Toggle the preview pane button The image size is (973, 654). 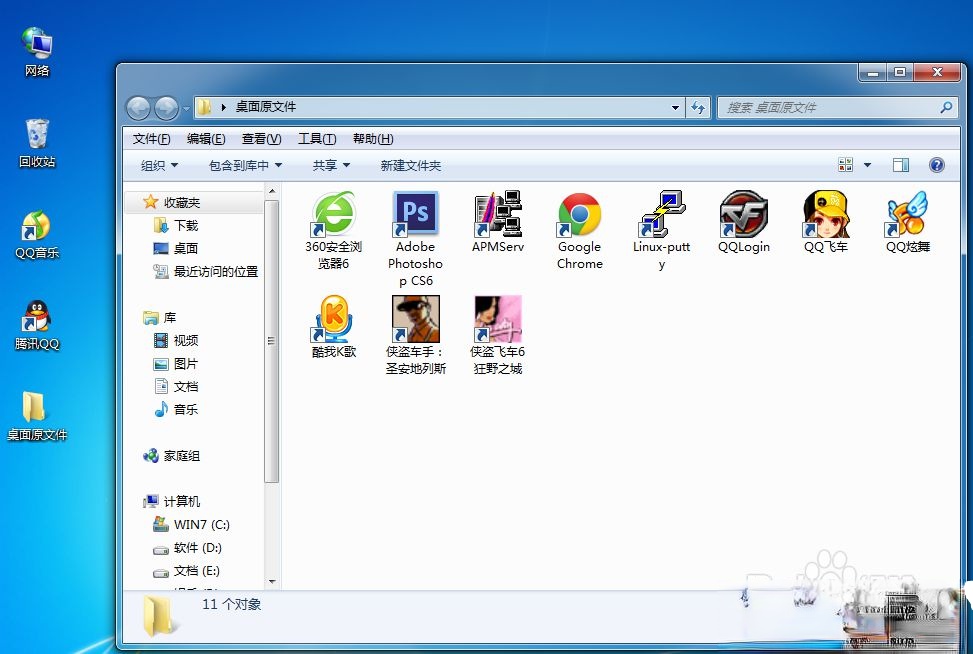900,165
